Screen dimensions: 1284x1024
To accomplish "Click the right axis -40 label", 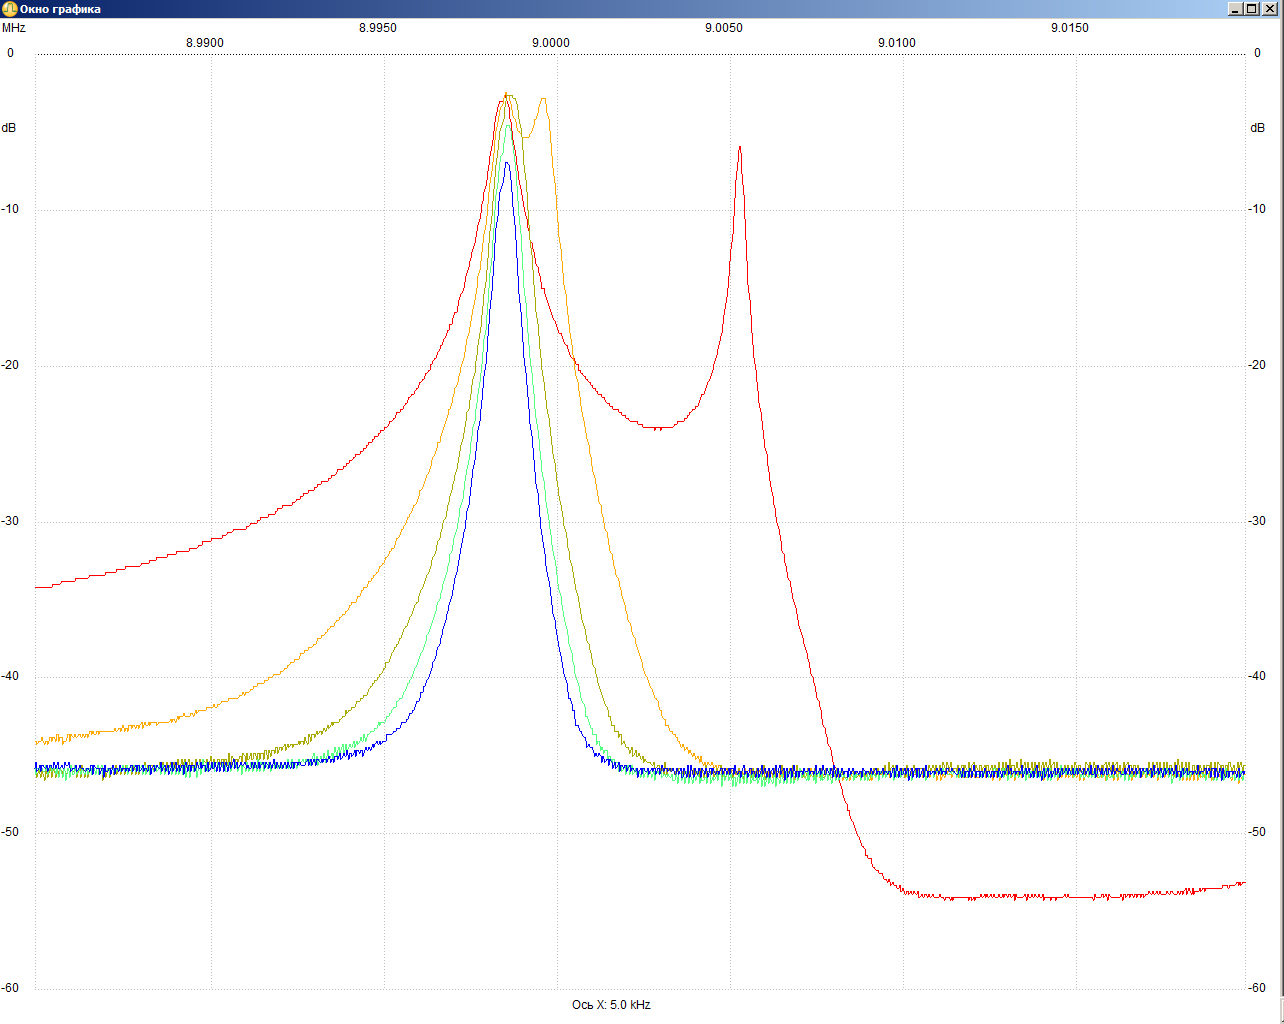I will tap(1257, 676).
